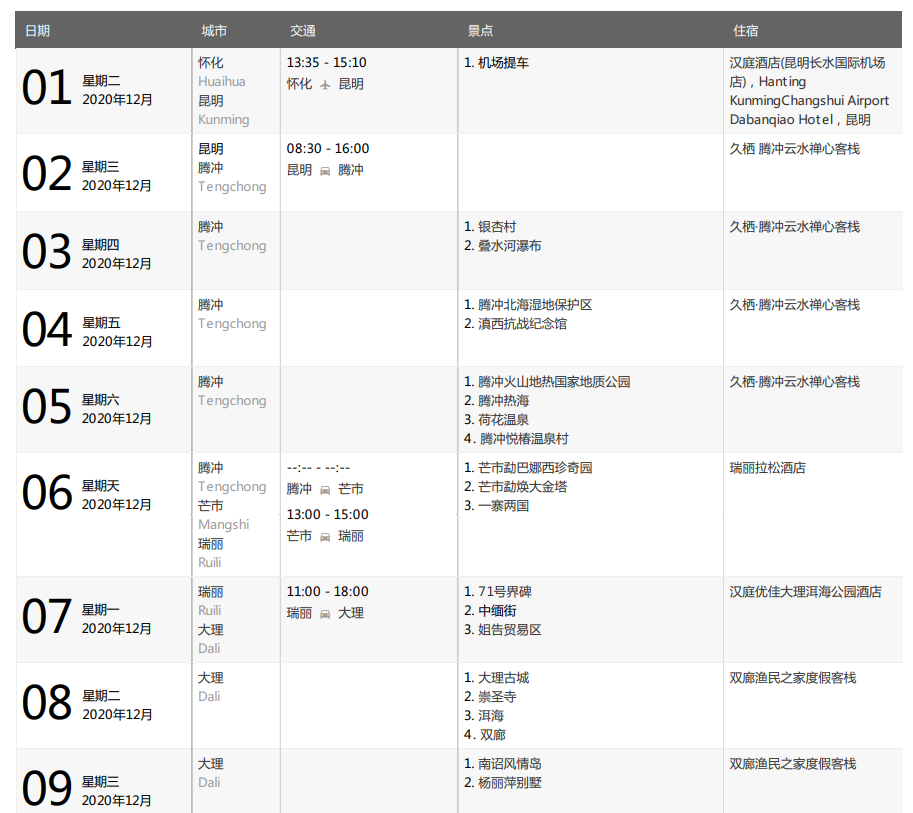Select the 滇西抗战纪念馆 attraction
Viewport: 913px width, 813px height.
(x=522, y=324)
